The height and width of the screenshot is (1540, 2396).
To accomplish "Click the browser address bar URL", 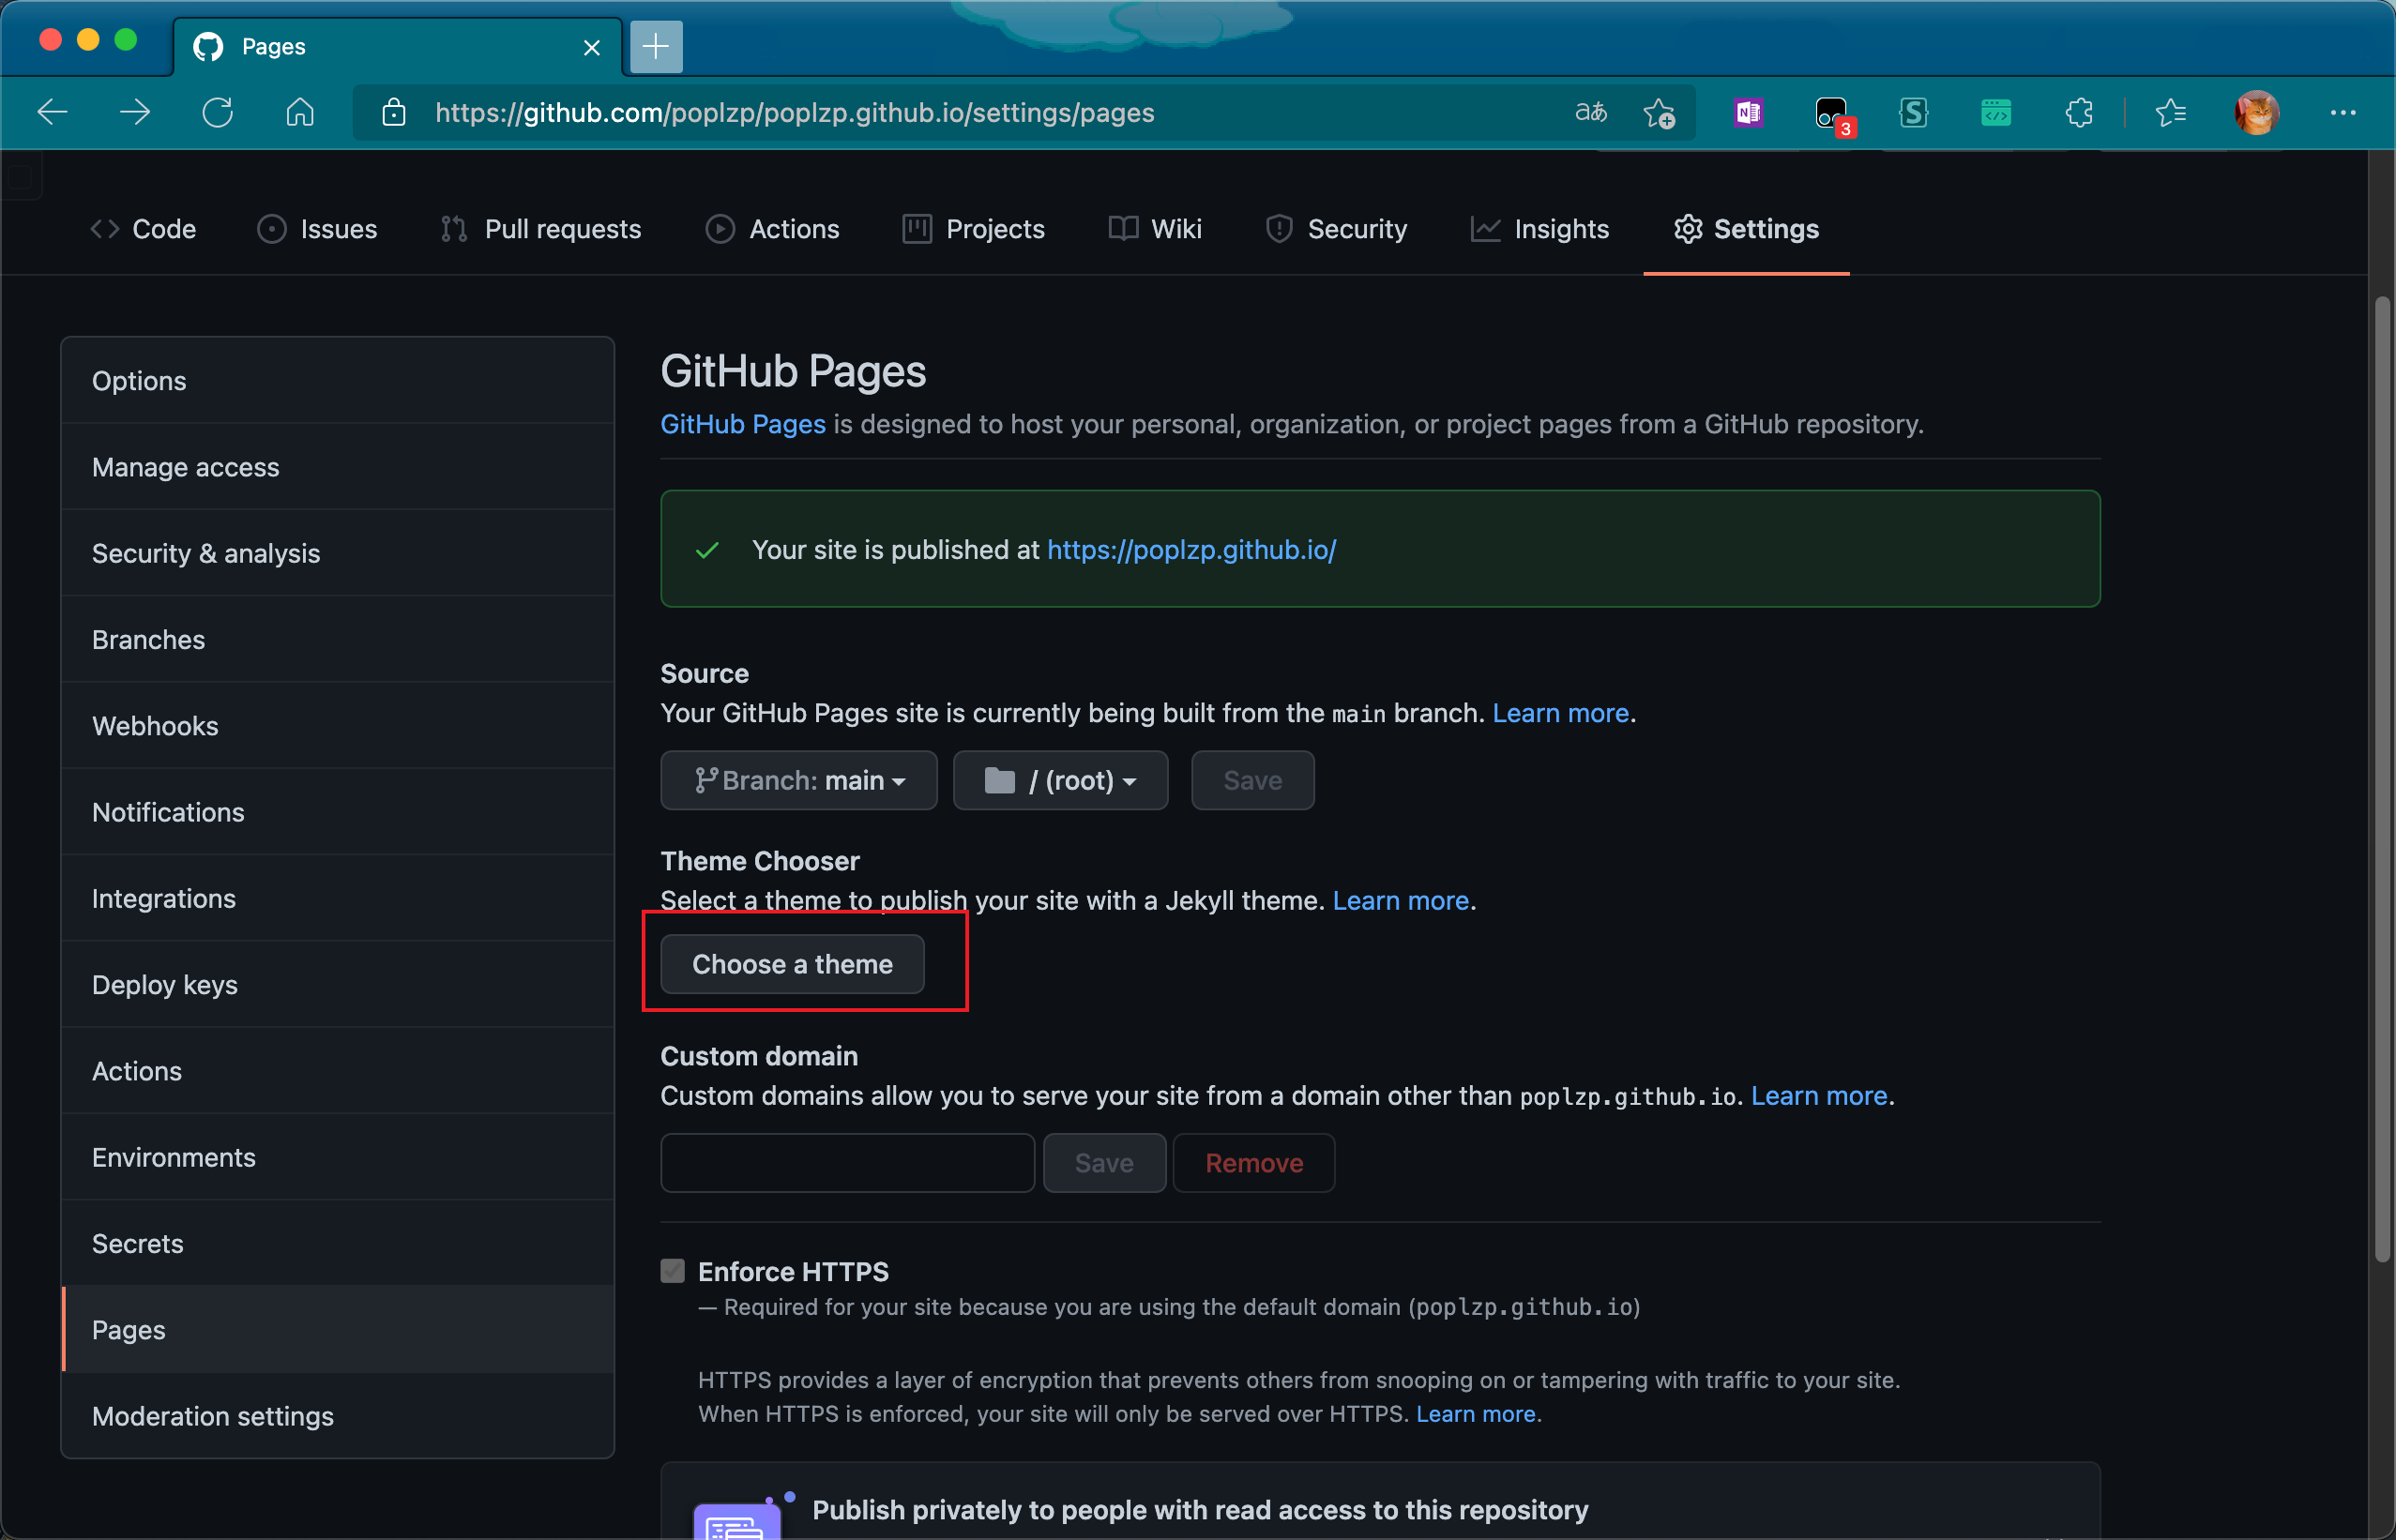I will tap(795, 113).
